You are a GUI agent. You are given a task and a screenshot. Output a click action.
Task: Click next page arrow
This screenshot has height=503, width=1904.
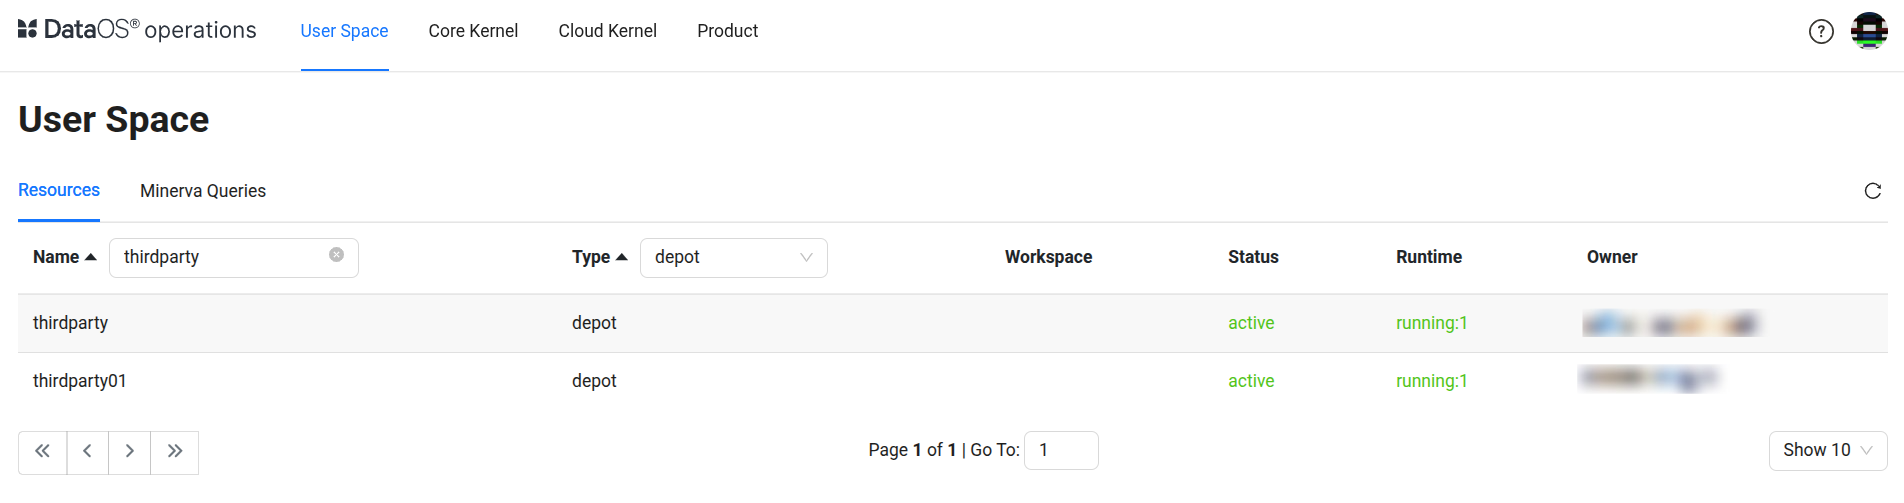(x=130, y=451)
